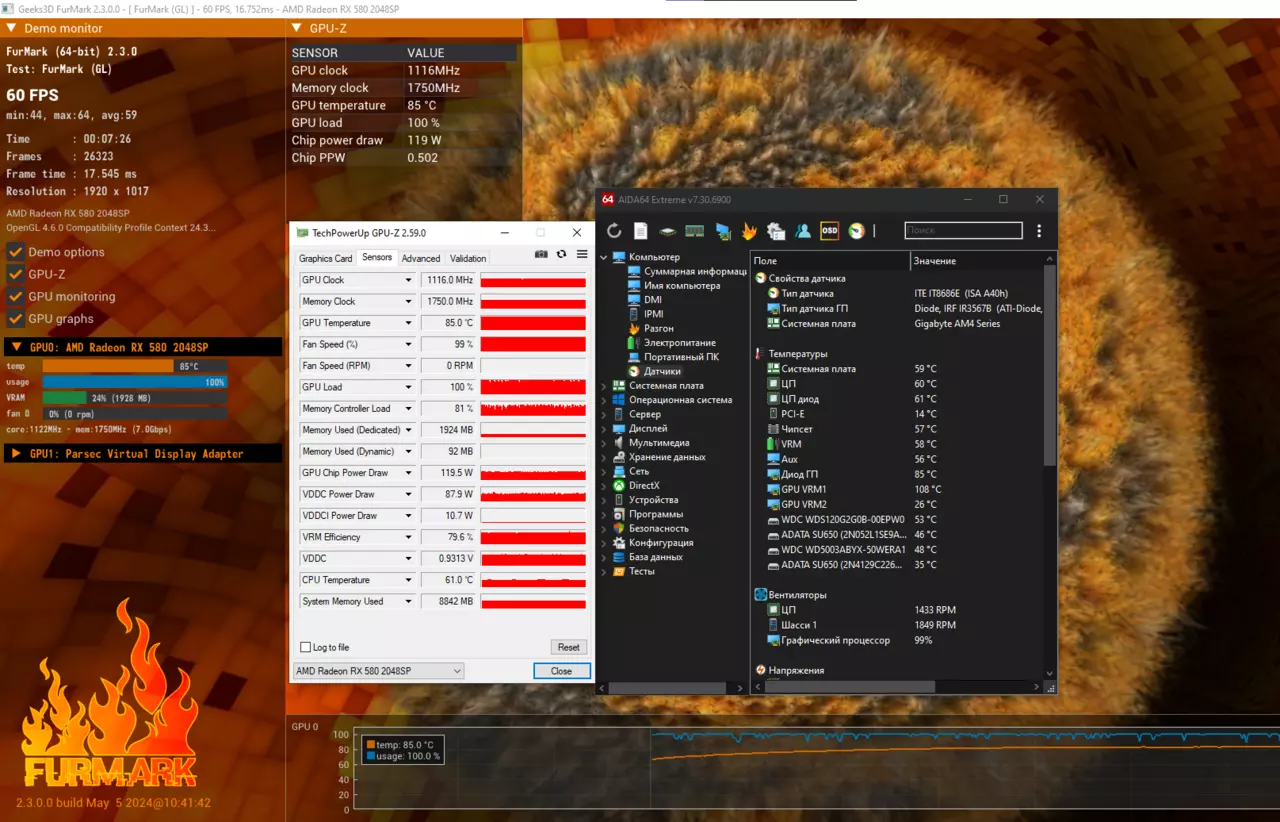Enable the Log to file checkbox

pyautogui.click(x=306, y=647)
